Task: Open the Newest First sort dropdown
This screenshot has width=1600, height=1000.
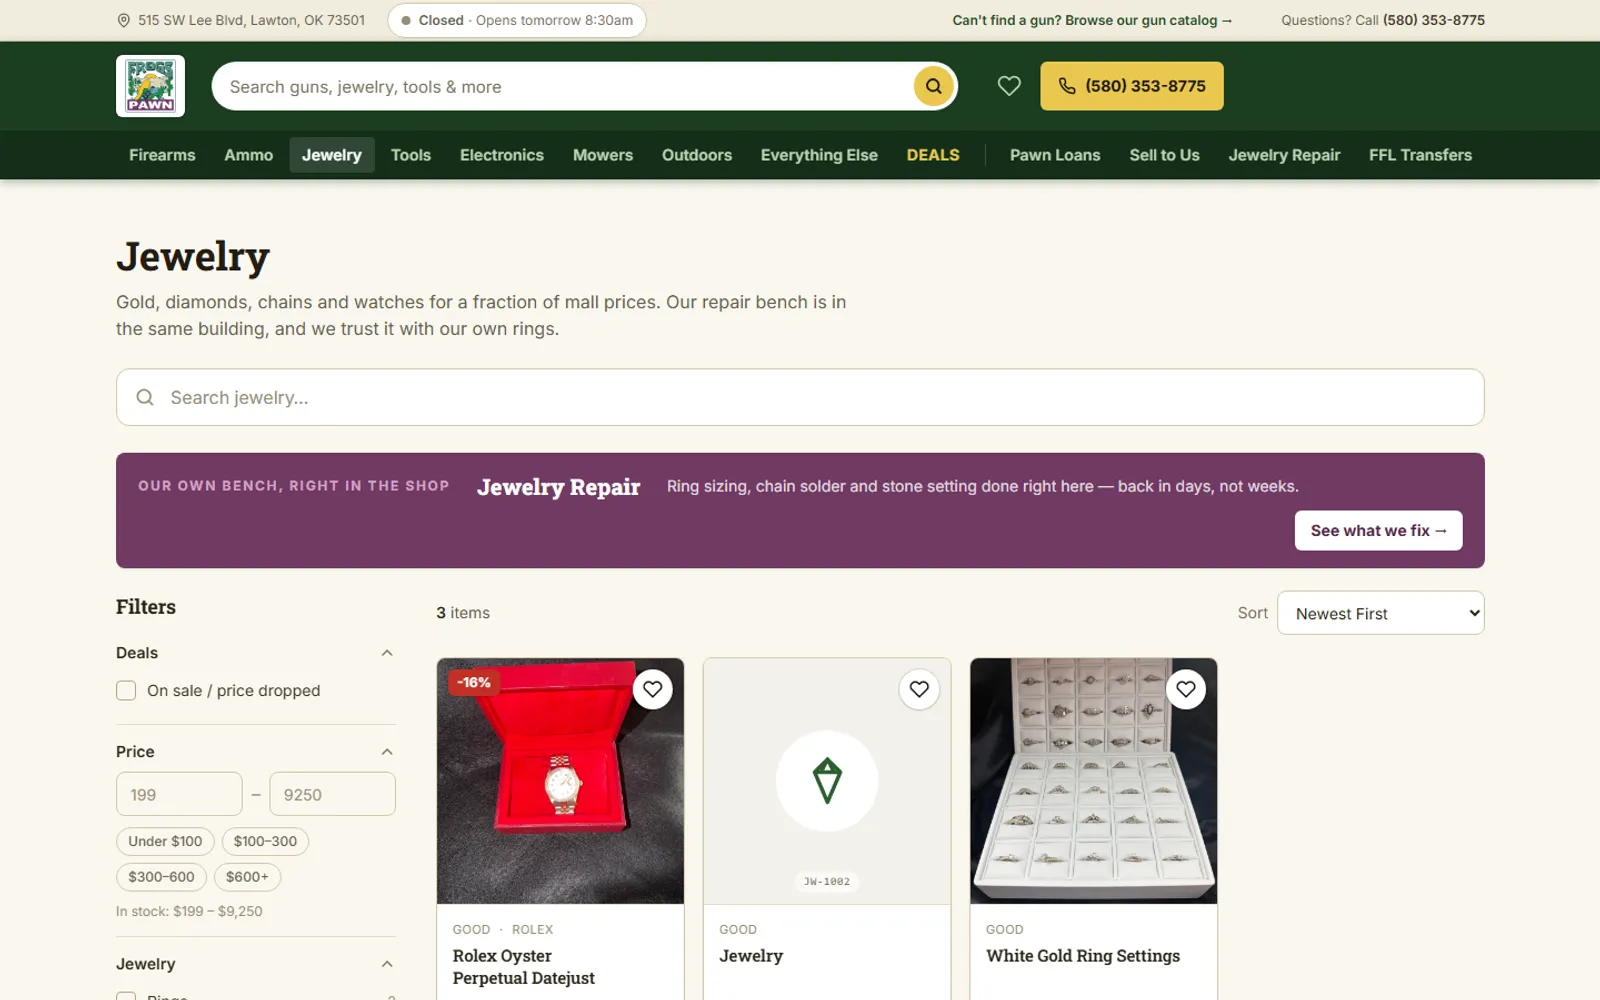Action: (1380, 613)
